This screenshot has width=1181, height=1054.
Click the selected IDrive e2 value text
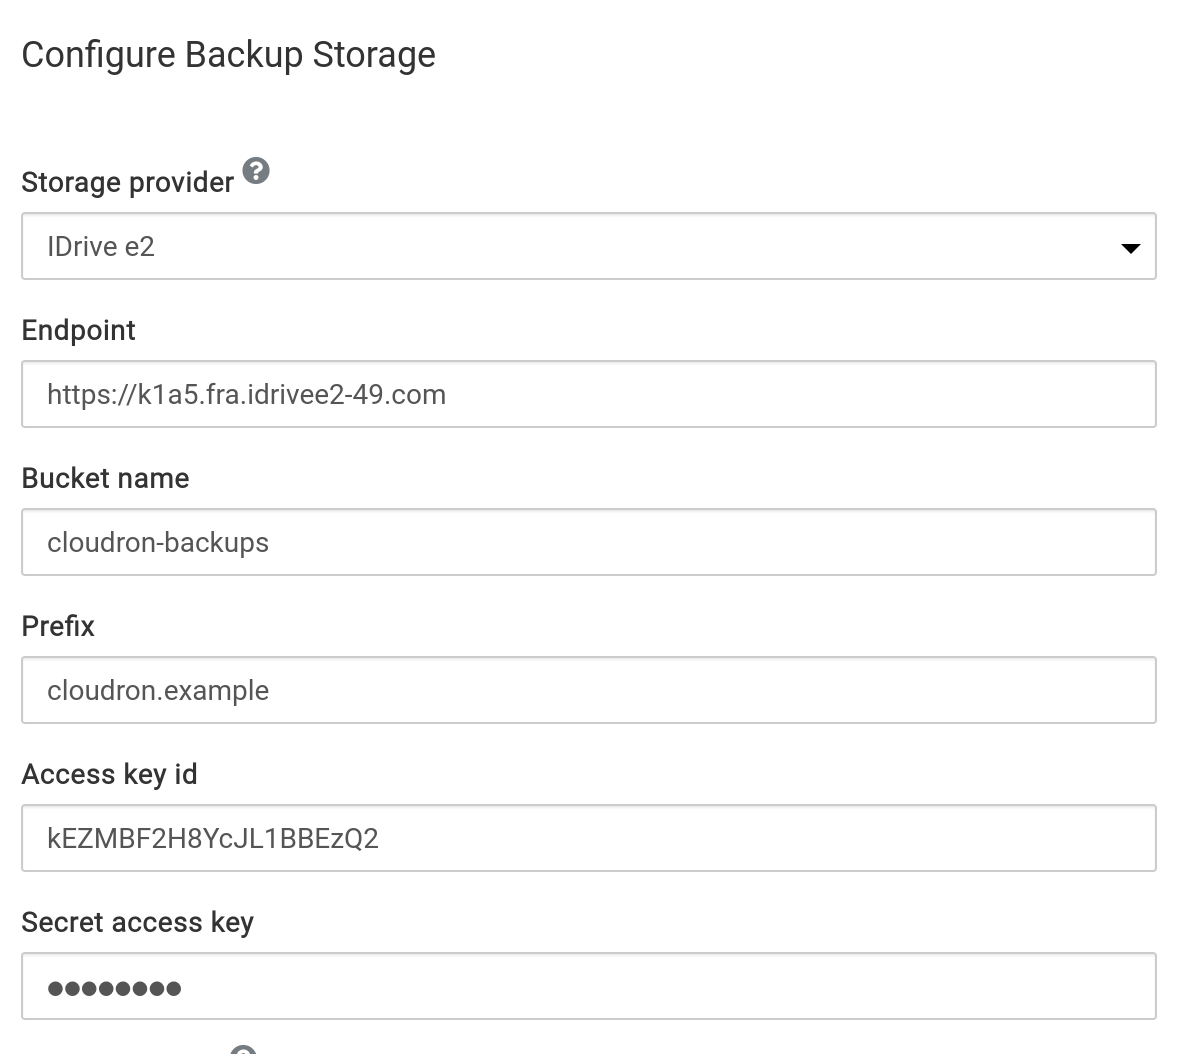[101, 247]
